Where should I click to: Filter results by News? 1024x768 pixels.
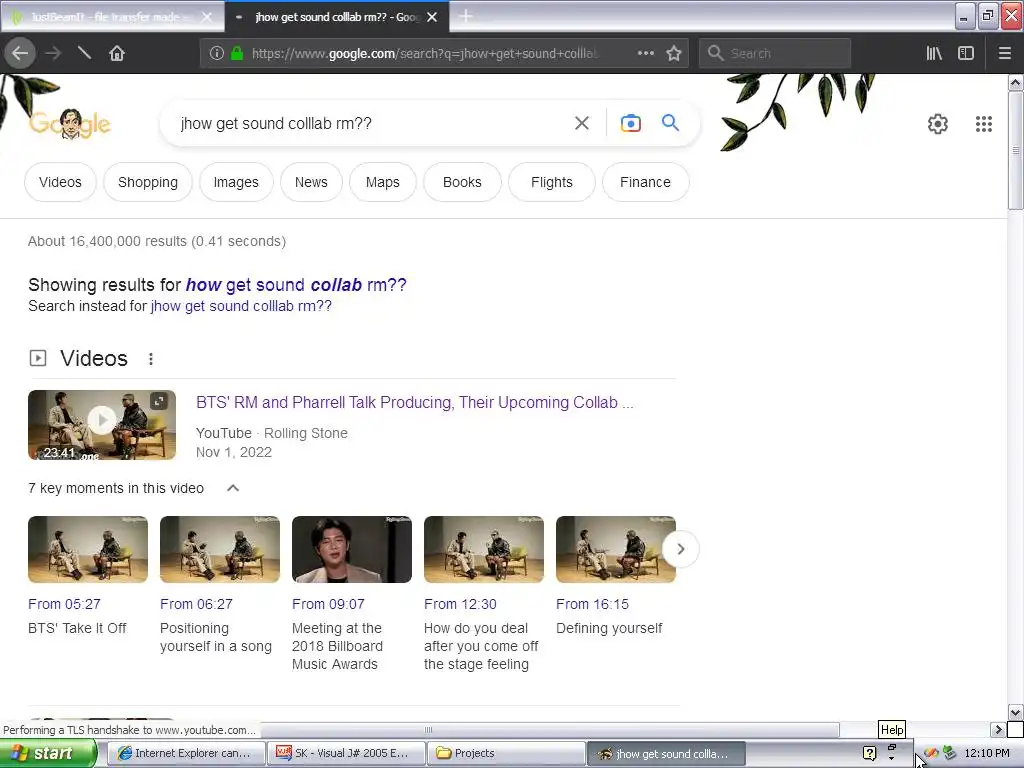tap(311, 182)
